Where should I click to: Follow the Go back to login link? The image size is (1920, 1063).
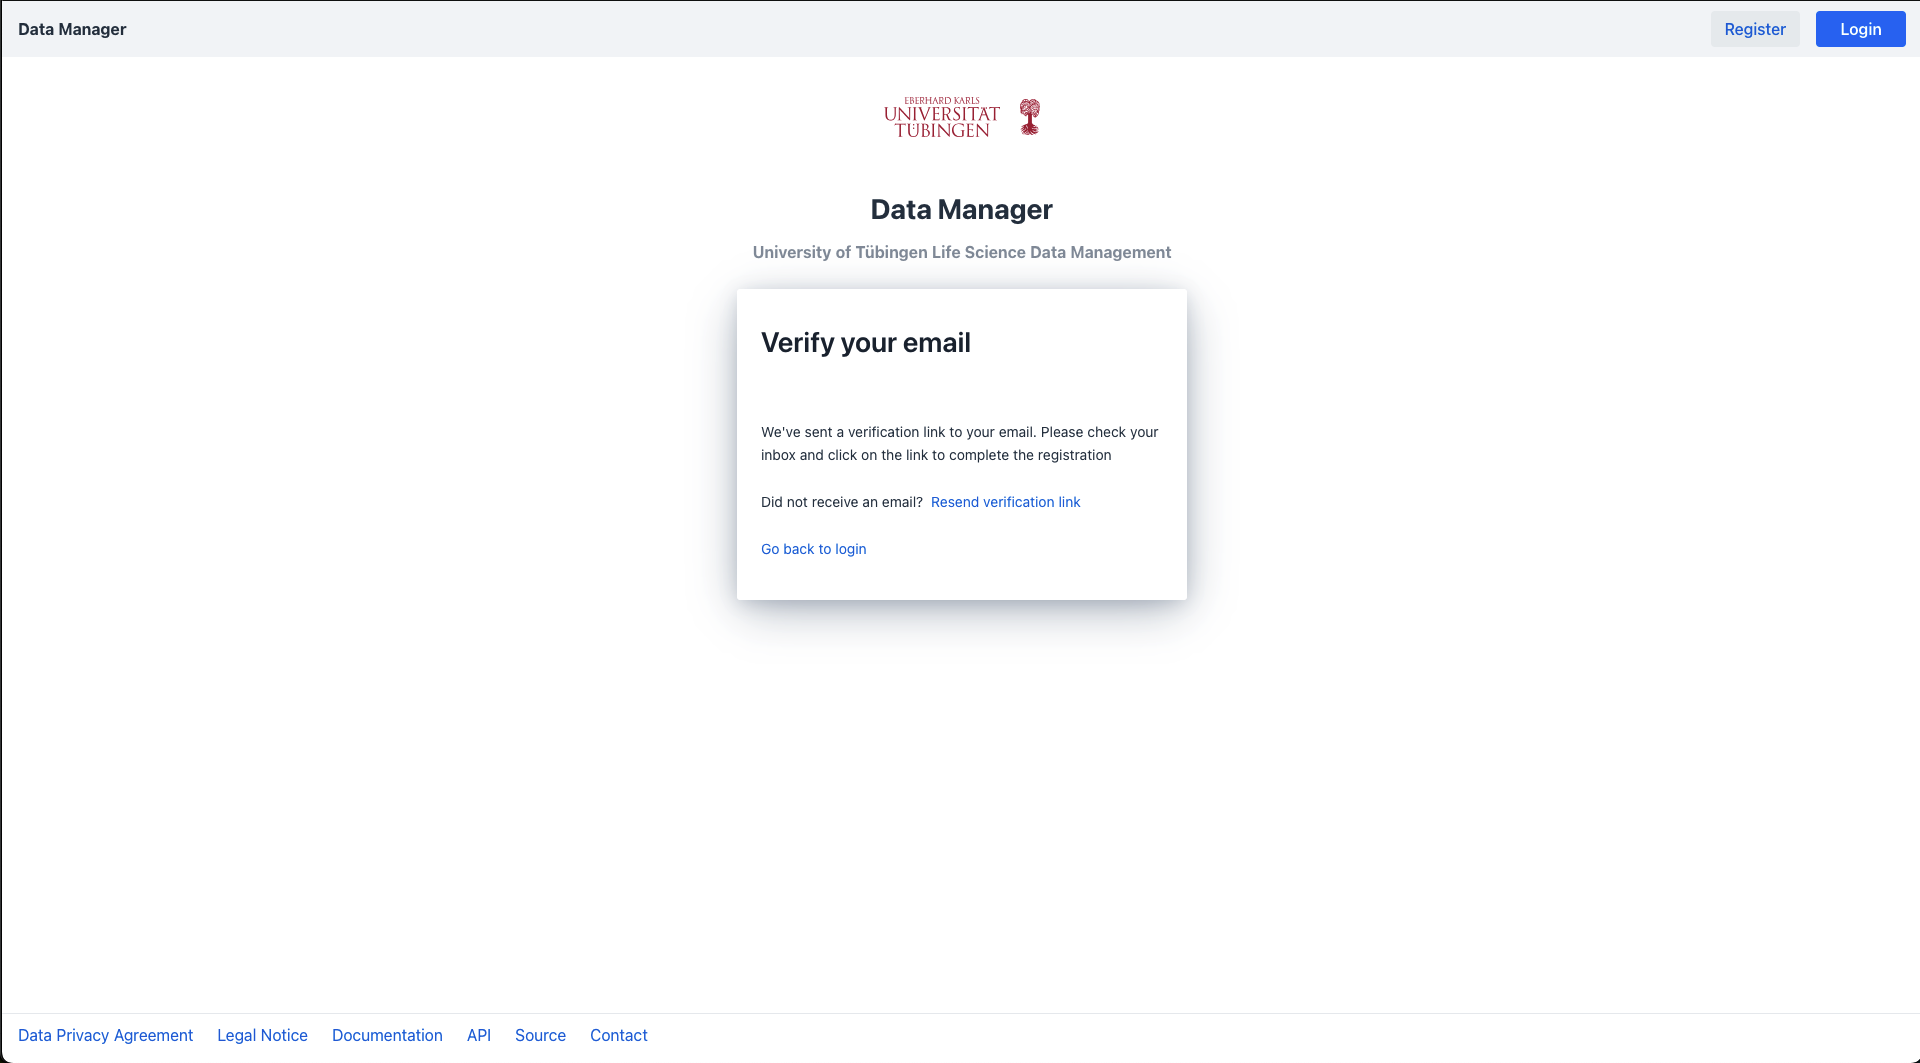click(813, 549)
